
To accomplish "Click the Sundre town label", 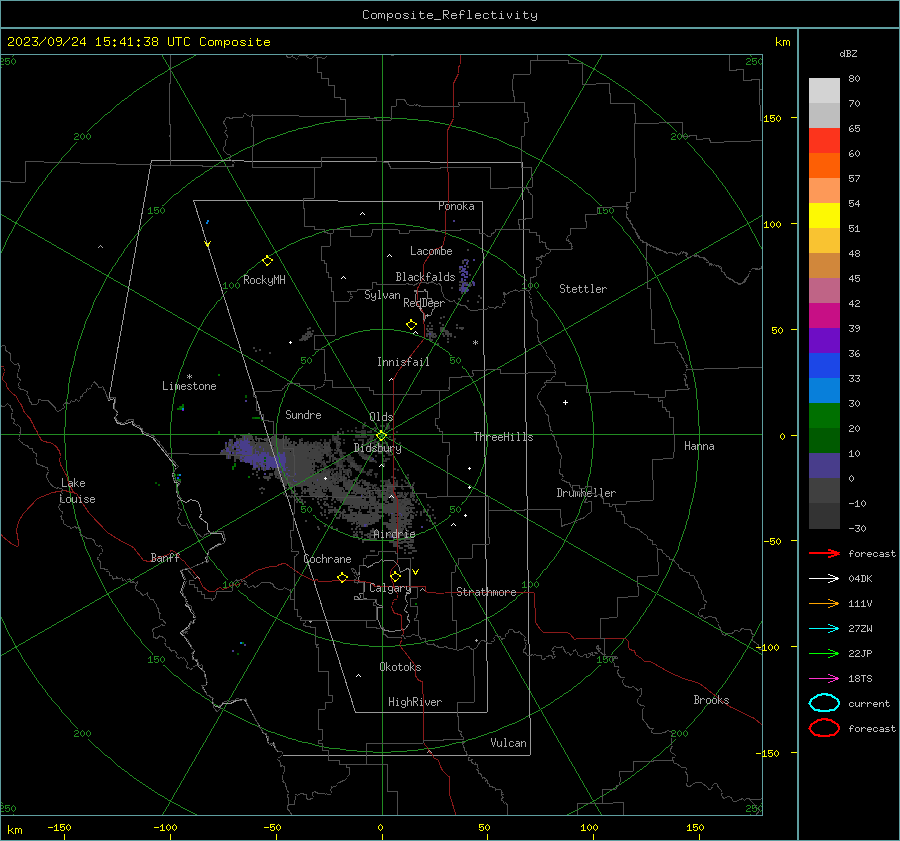I will [303, 414].
